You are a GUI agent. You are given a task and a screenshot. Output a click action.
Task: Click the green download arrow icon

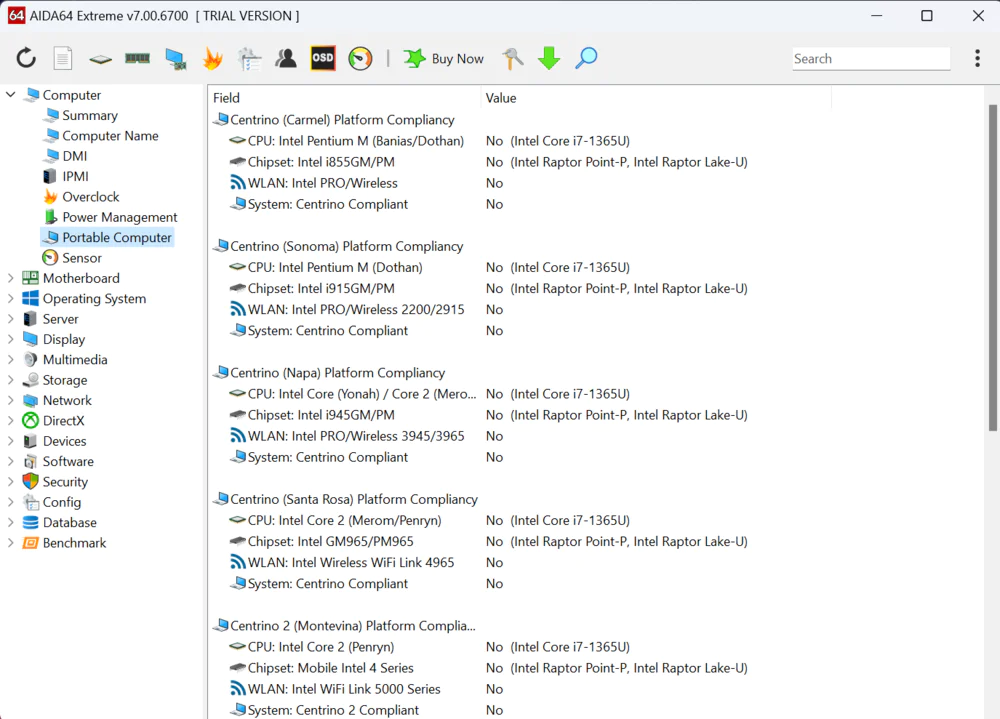[x=548, y=59]
